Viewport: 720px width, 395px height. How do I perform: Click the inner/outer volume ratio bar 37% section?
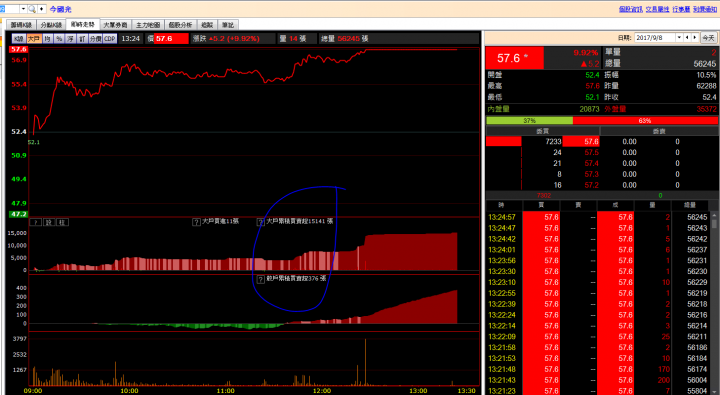pos(529,120)
